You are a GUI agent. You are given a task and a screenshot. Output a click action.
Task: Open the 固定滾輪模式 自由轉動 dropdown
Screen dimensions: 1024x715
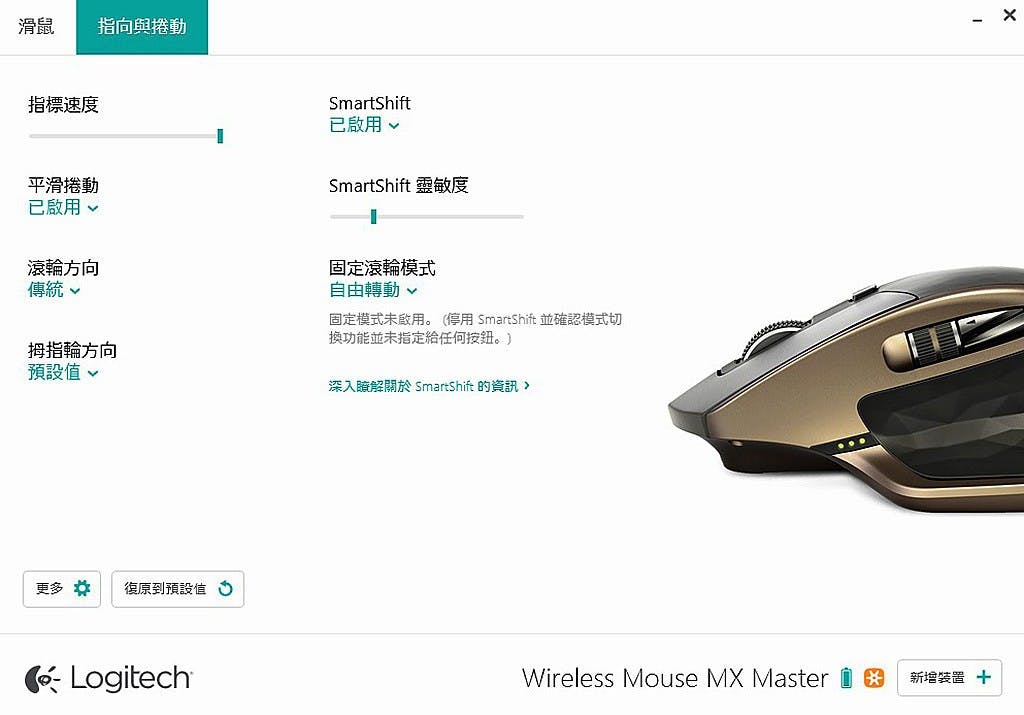coord(373,290)
